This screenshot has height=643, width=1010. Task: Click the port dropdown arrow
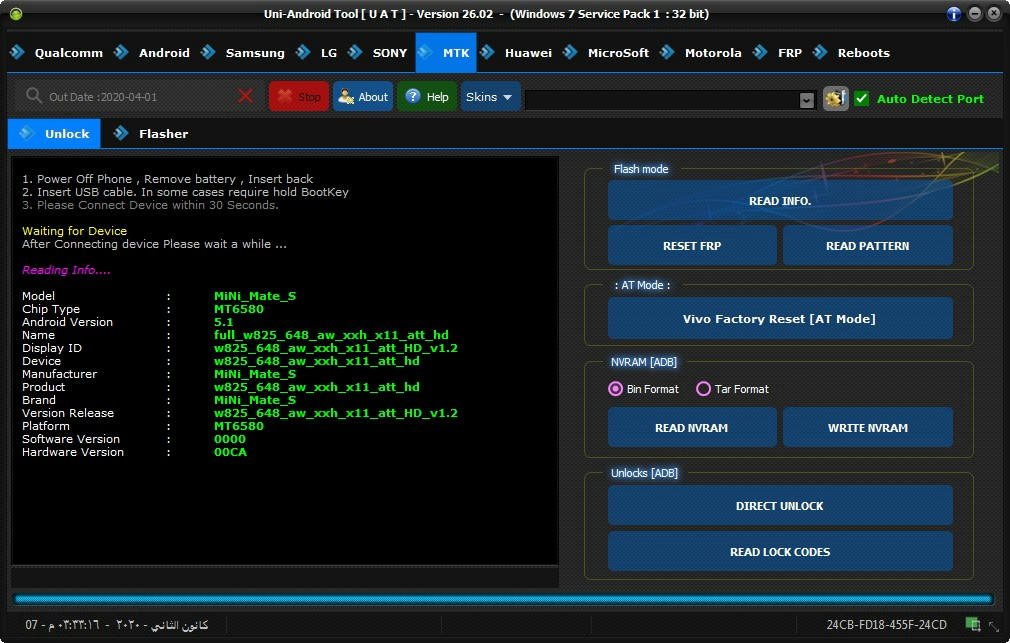coord(806,101)
